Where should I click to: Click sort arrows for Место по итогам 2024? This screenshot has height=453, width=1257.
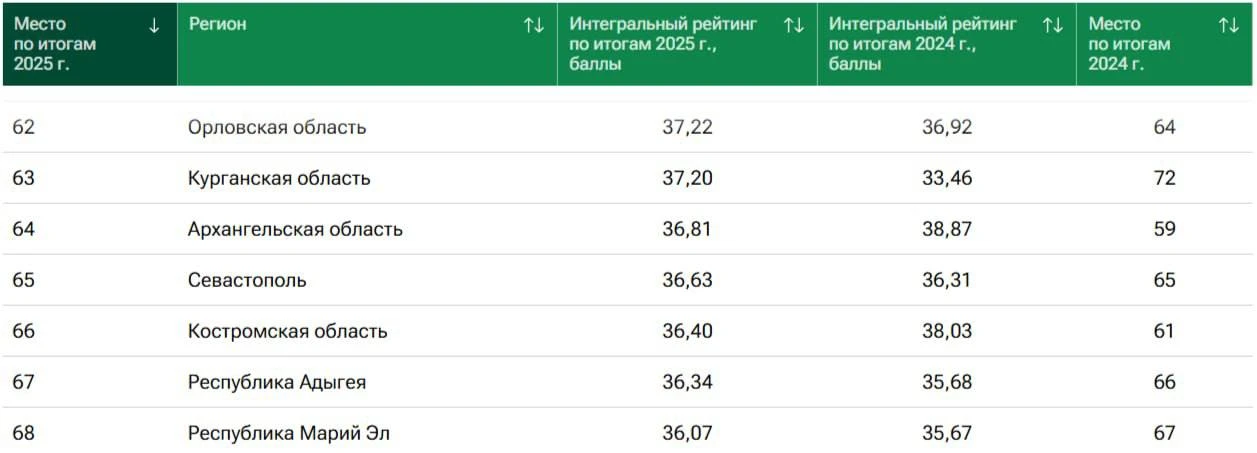(x=1229, y=26)
